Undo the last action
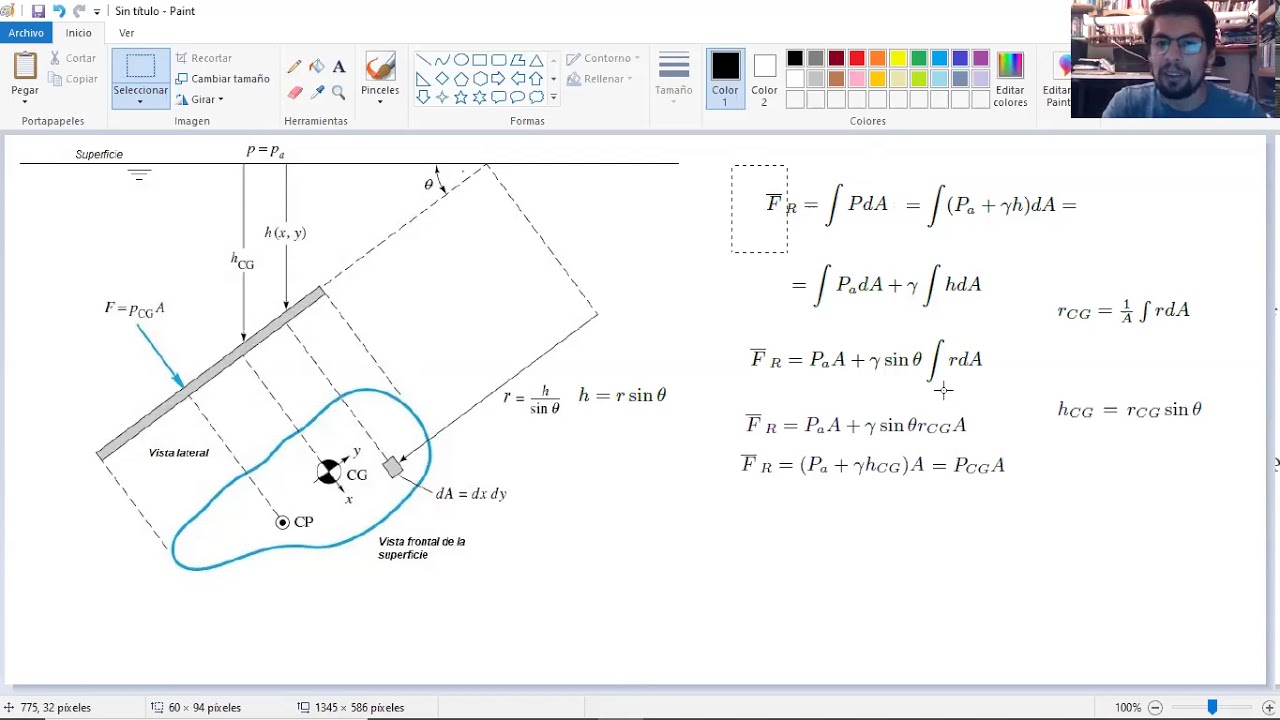The height and width of the screenshot is (720, 1280). pyautogui.click(x=59, y=11)
